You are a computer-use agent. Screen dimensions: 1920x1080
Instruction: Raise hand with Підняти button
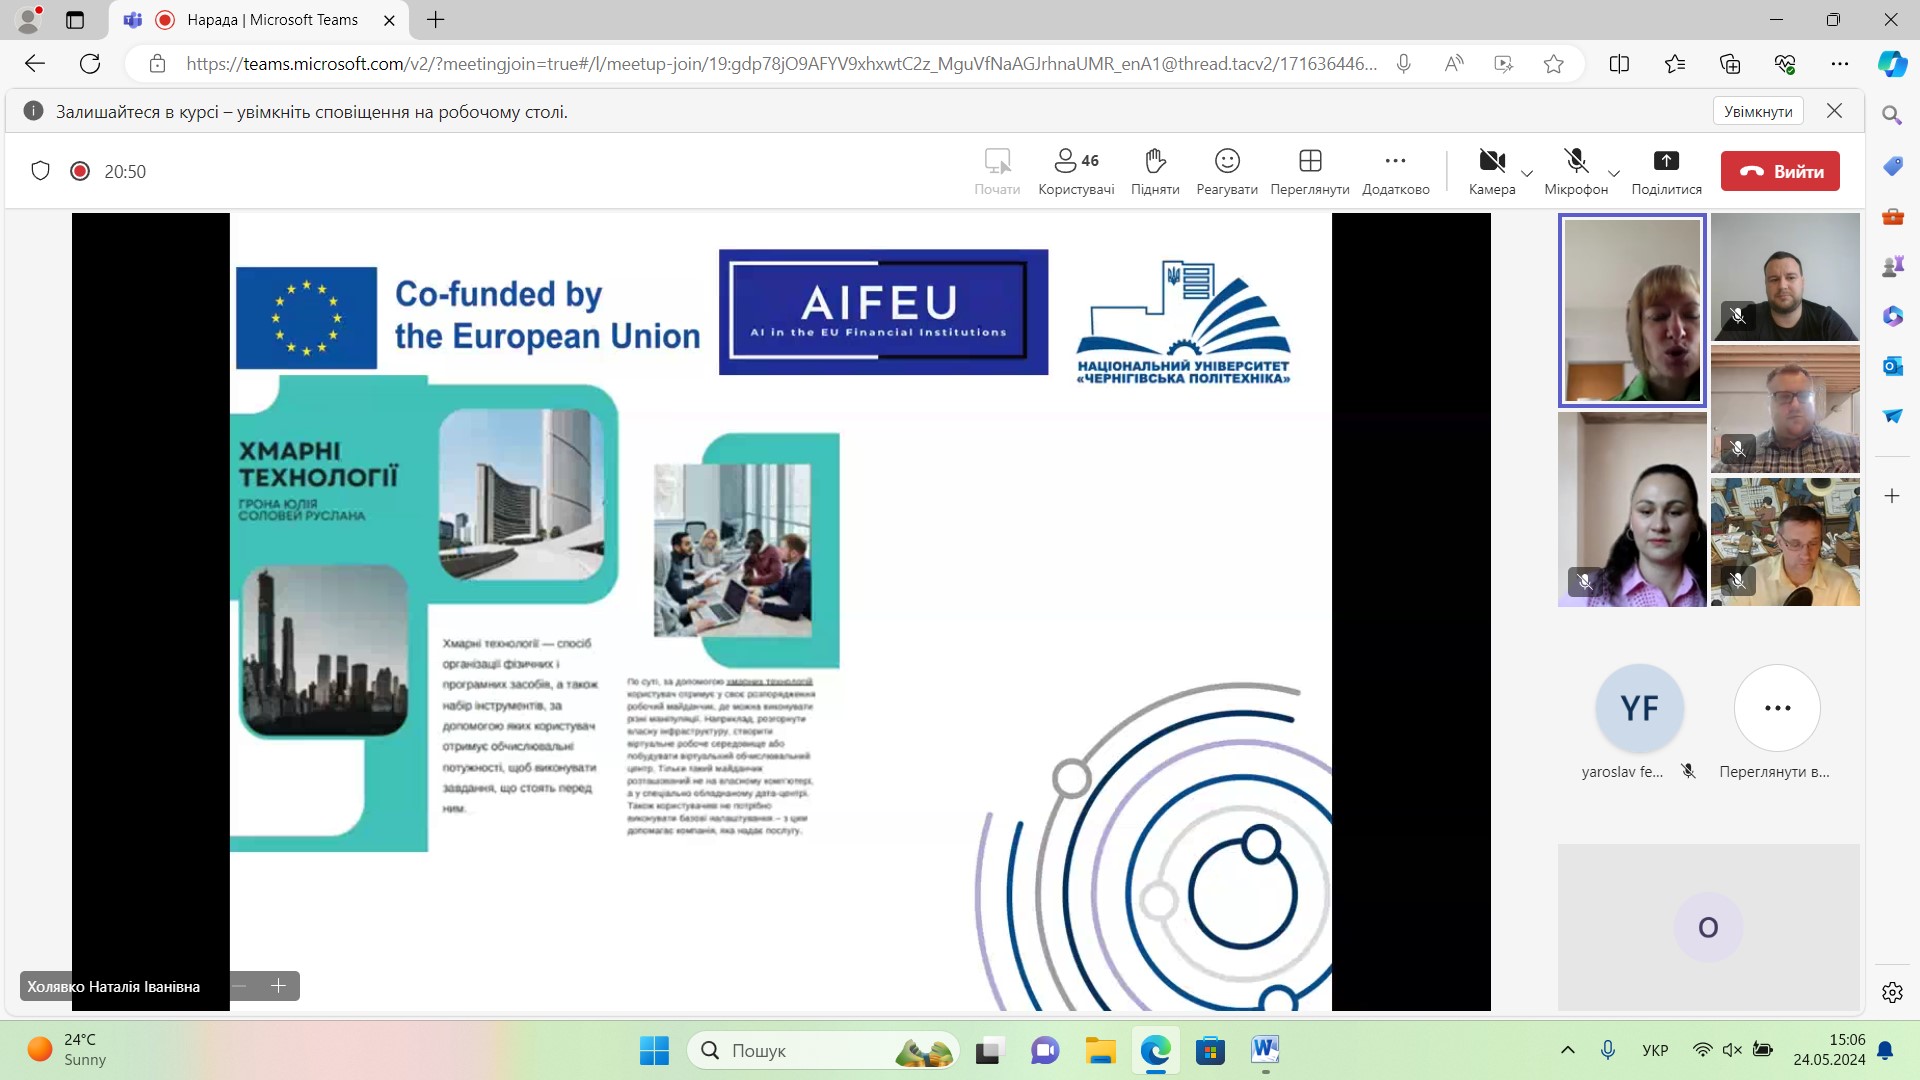1155,171
